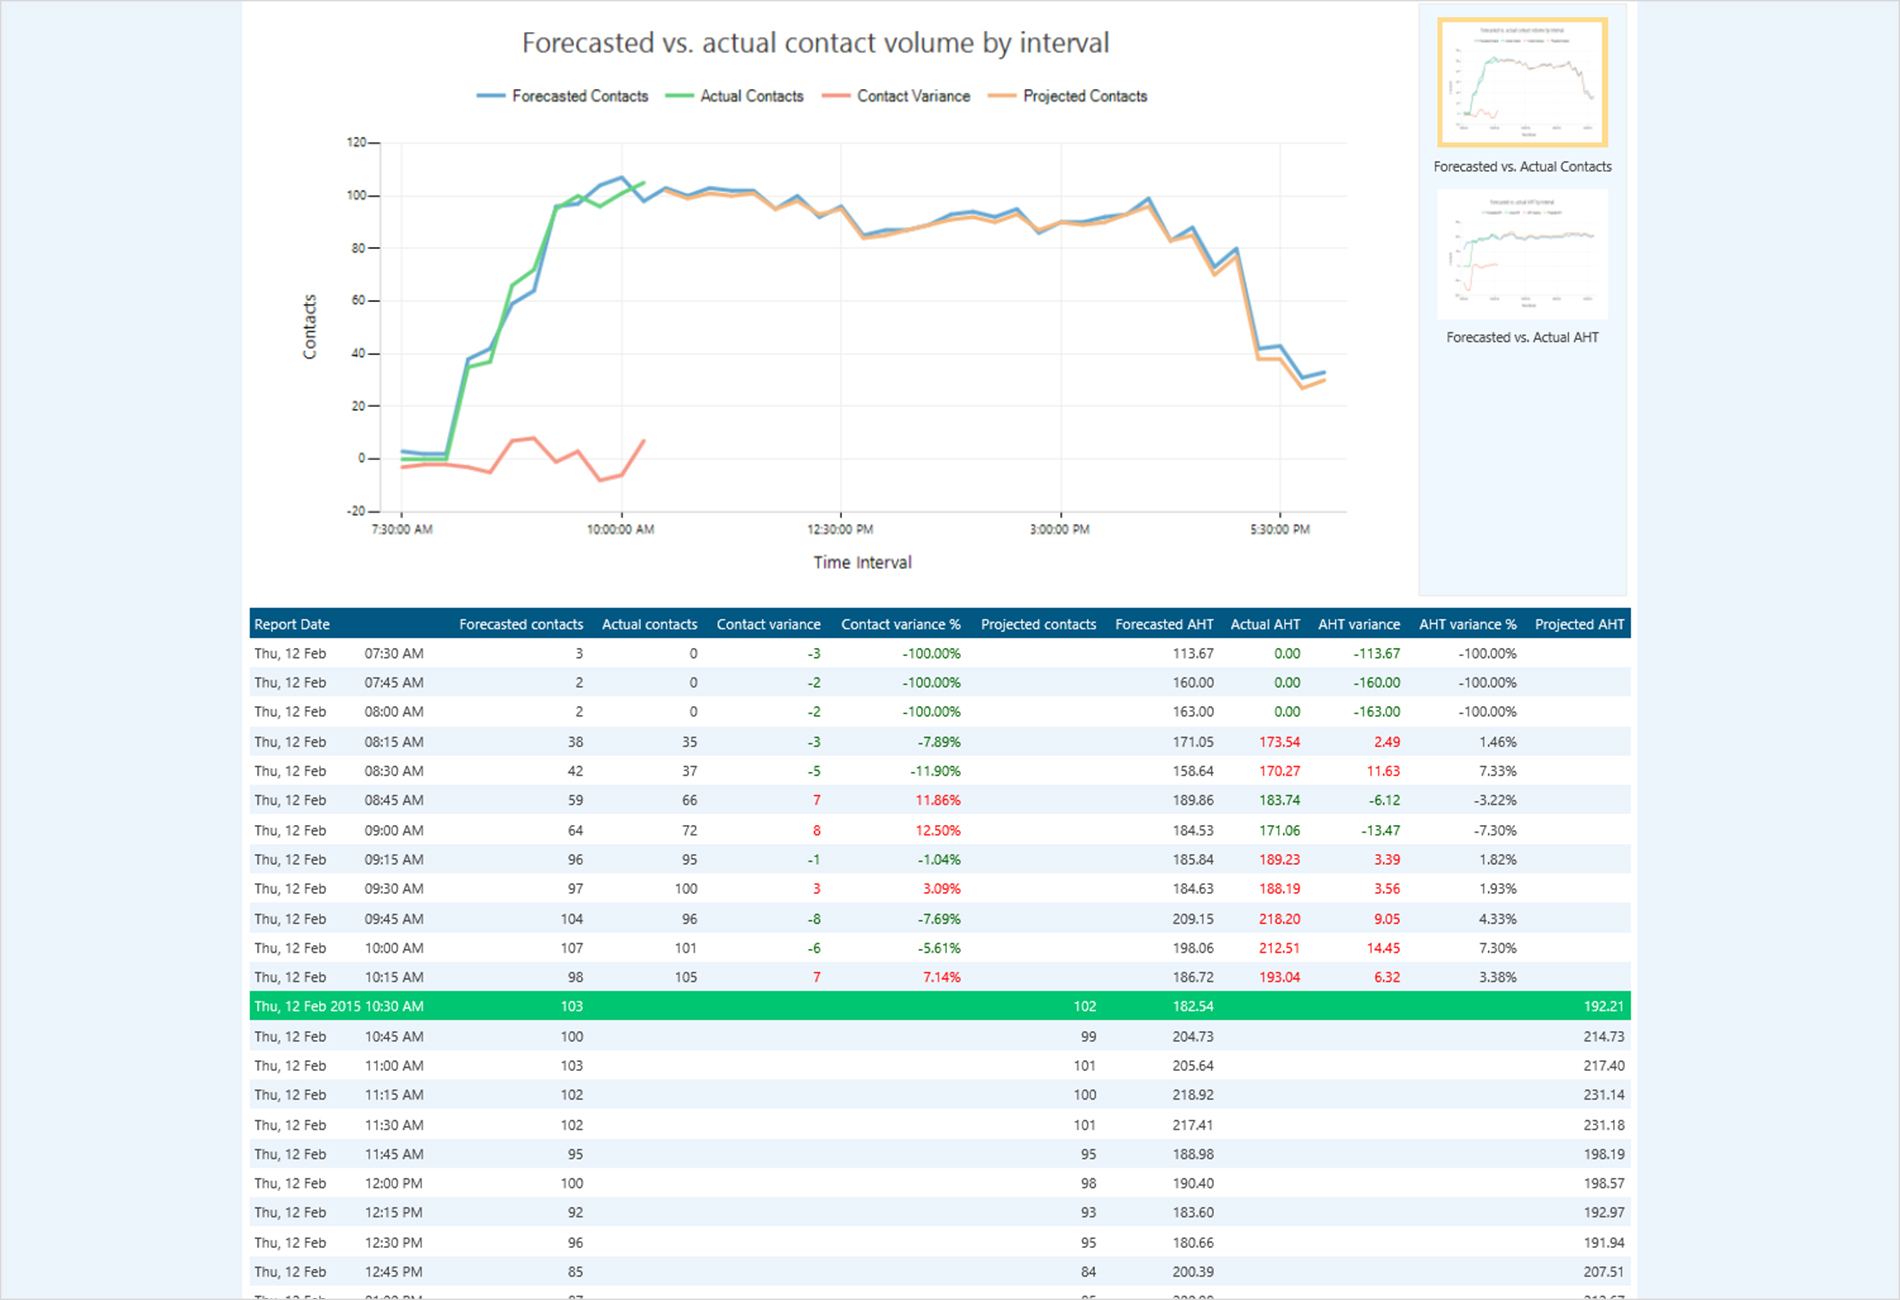Click the Actual contacts column header

(x=649, y=624)
